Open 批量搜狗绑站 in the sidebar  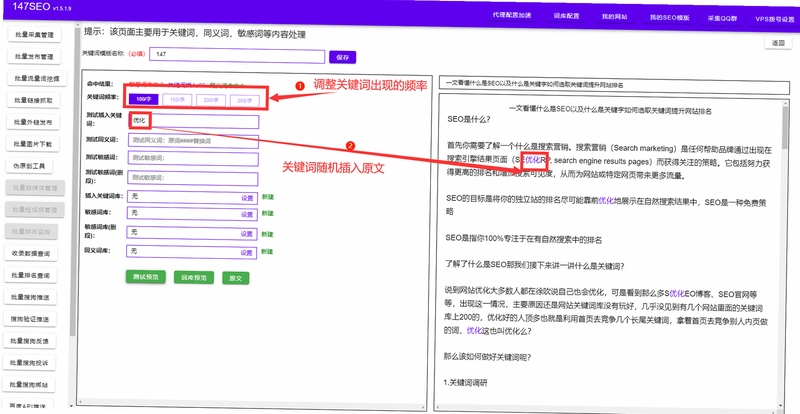[x=30, y=385]
